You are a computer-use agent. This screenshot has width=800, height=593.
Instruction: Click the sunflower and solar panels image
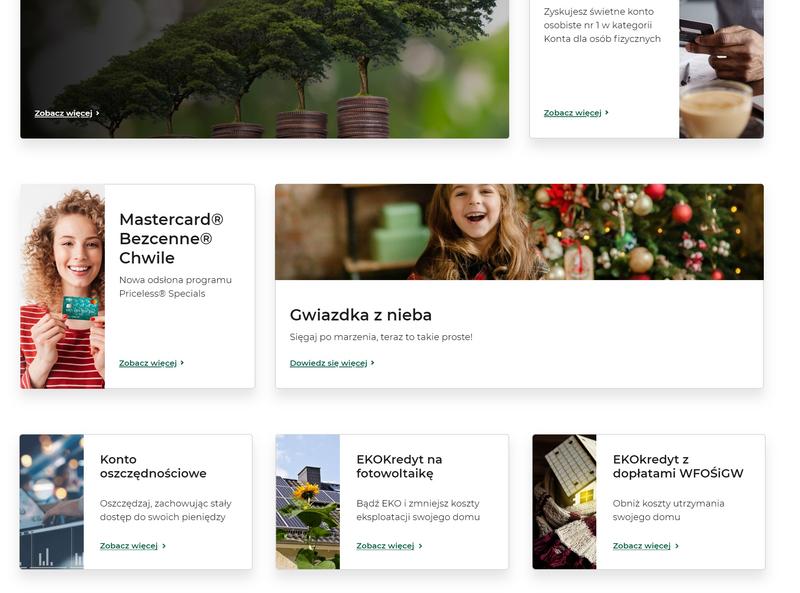[307, 501]
